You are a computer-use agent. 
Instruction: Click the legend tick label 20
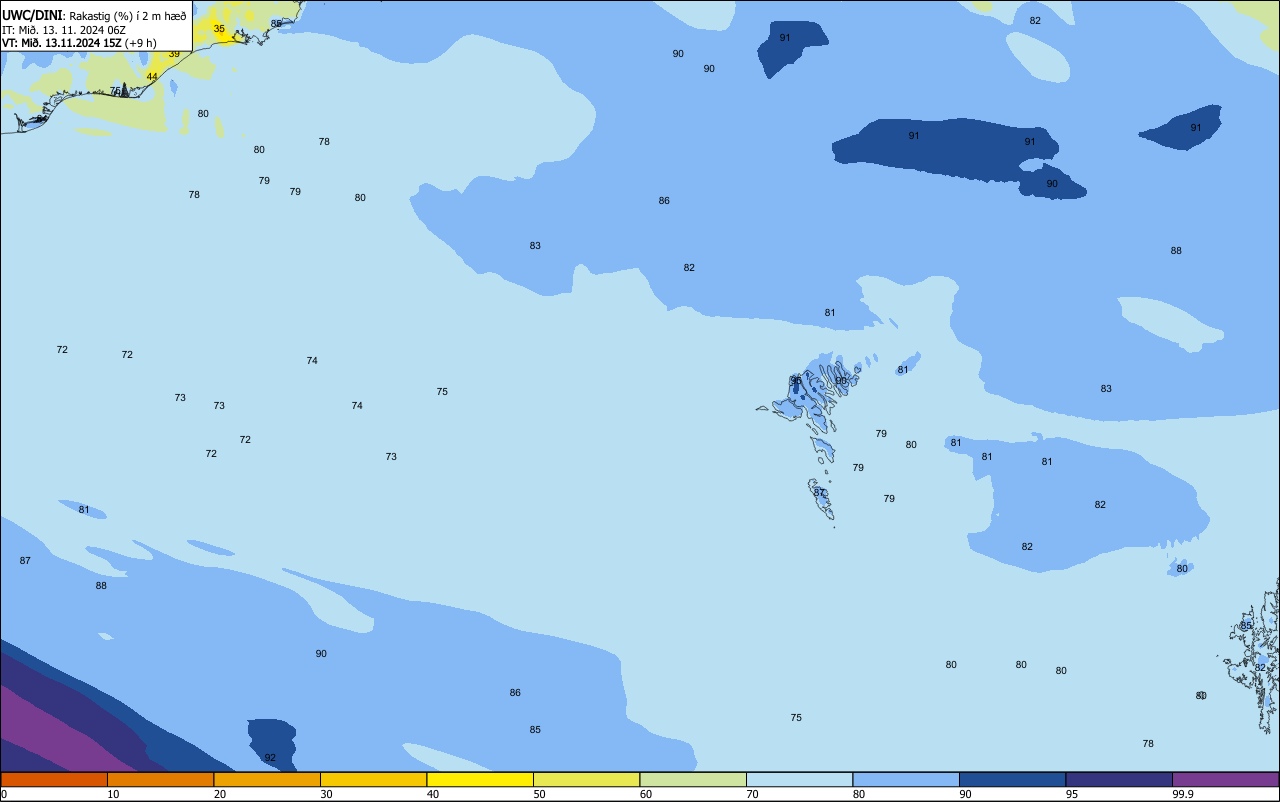(x=220, y=794)
